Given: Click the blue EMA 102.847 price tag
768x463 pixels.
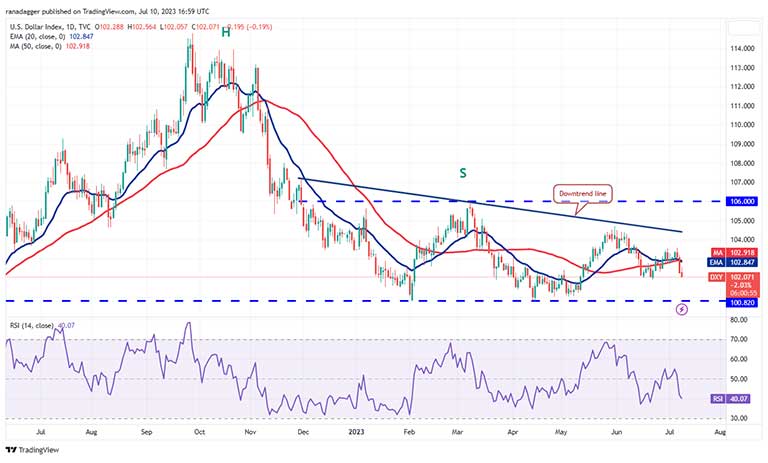Looking at the screenshot, I should [x=734, y=263].
